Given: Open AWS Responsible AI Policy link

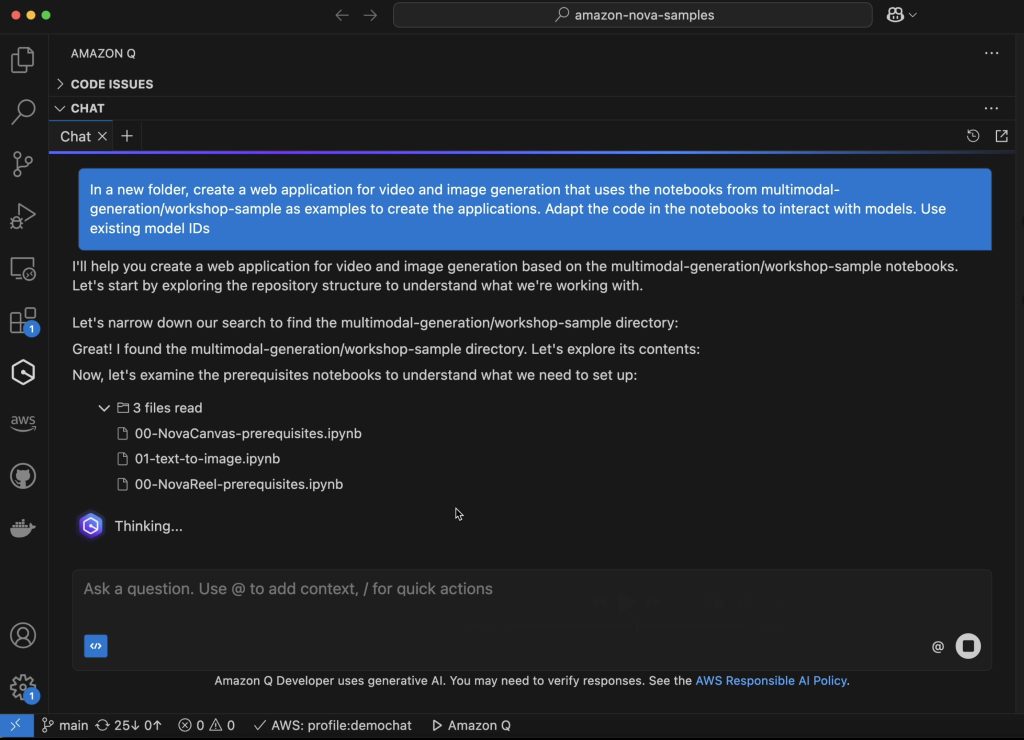Looking at the screenshot, I should 771,681.
